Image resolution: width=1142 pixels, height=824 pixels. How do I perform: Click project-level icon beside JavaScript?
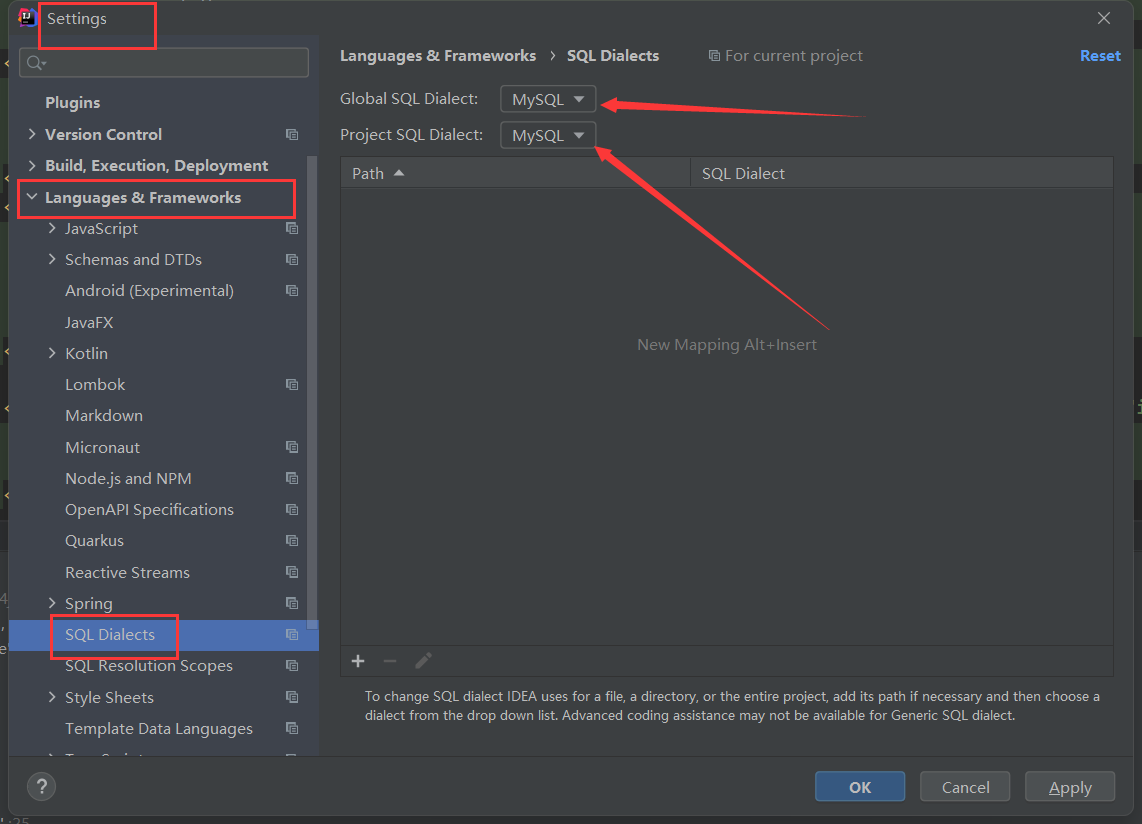pyautogui.click(x=292, y=229)
